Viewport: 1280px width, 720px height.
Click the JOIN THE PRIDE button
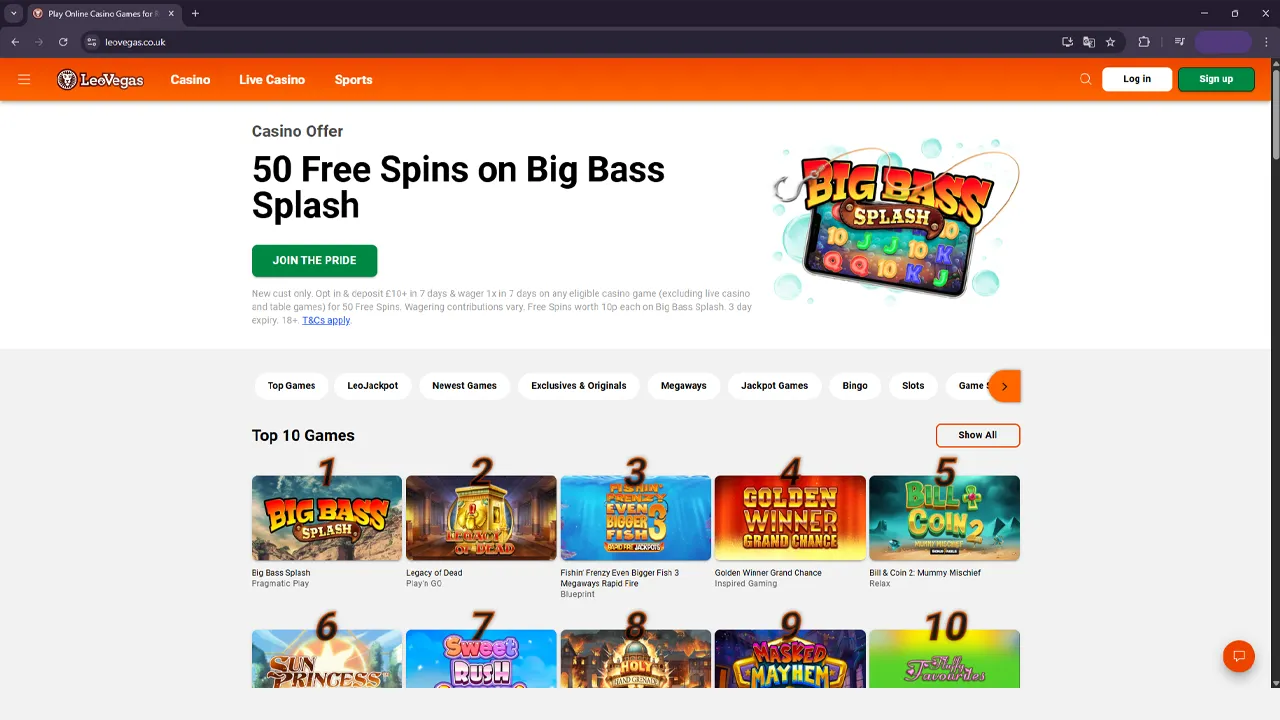(x=314, y=260)
